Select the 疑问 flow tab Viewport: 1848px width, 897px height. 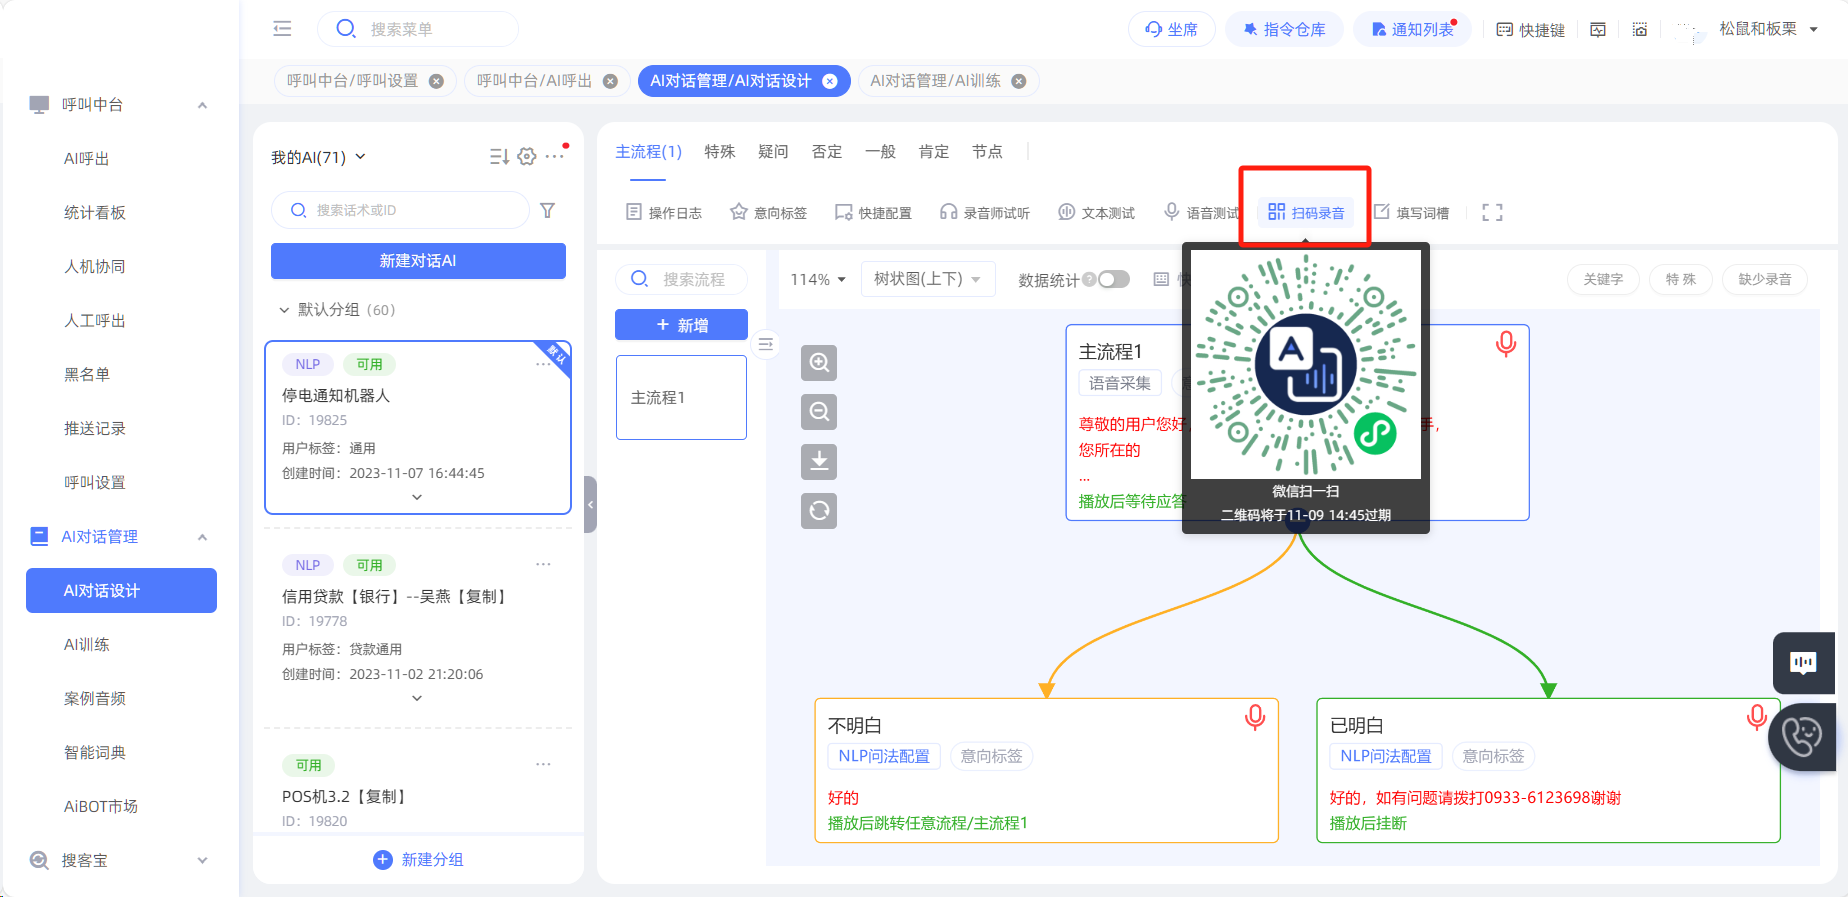tap(773, 152)
